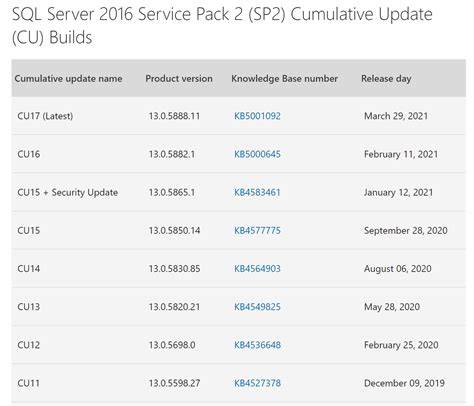Open the KB4549825 link
This screenshot has width=474, height=406.
tap(257, 307)
